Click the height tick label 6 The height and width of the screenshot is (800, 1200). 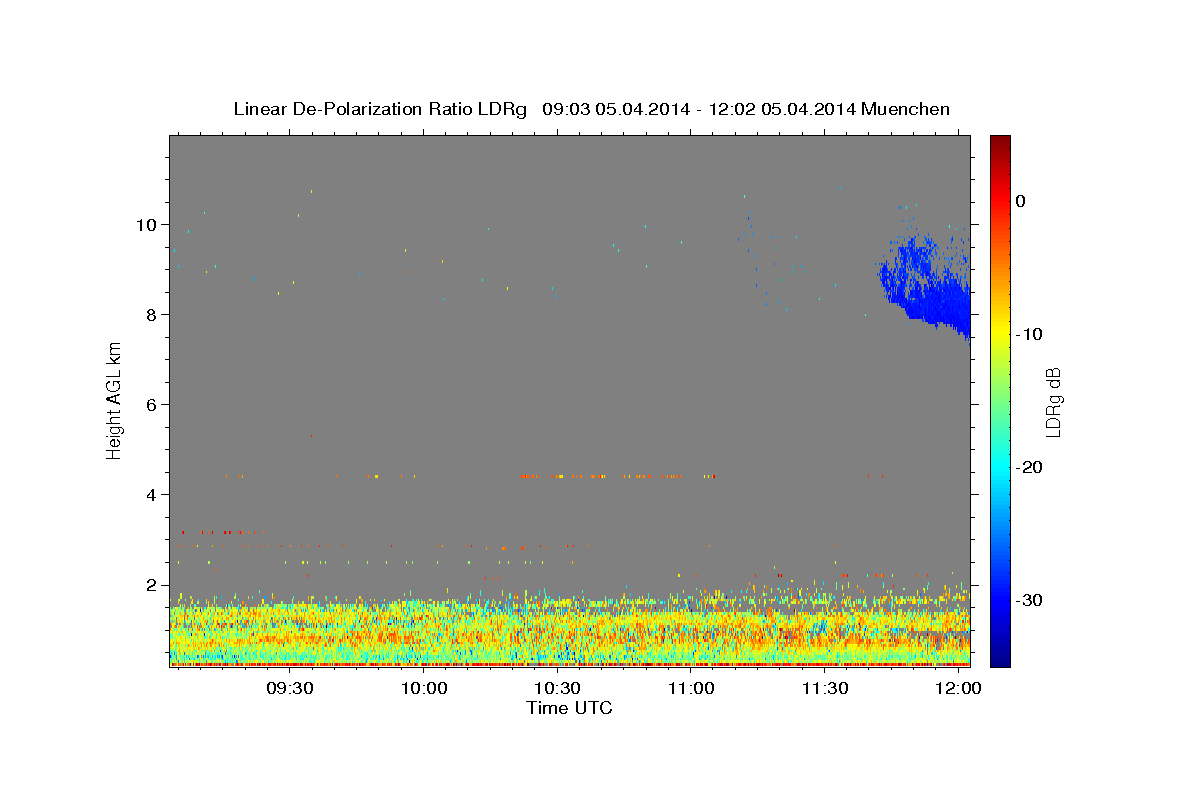click(x=152, y=404)
